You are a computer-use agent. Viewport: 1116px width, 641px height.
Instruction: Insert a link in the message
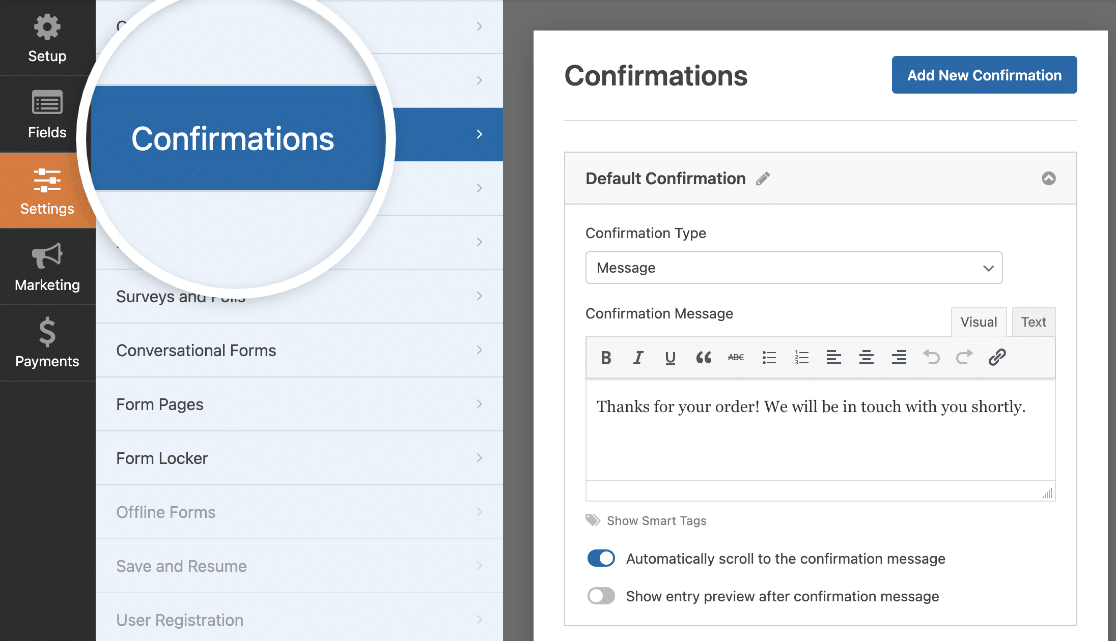coord(997,357)
